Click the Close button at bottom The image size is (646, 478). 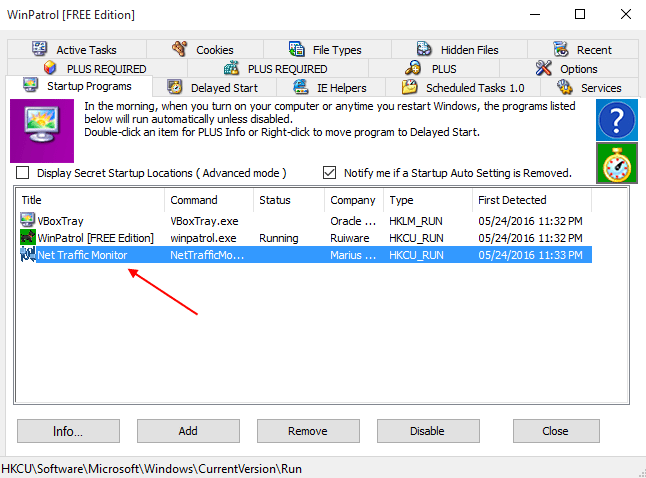click(x=556, y=431)
